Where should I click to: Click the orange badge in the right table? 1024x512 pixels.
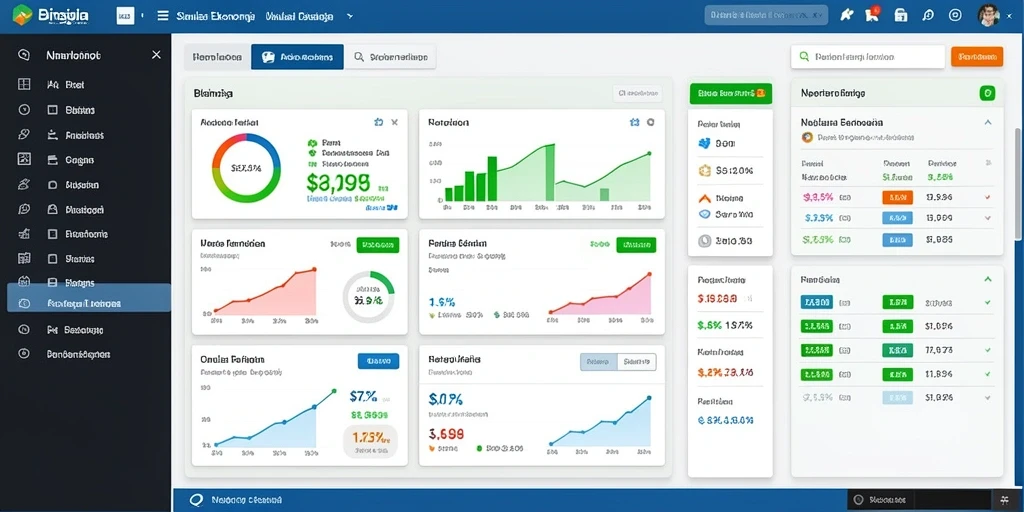coord(897,197)
